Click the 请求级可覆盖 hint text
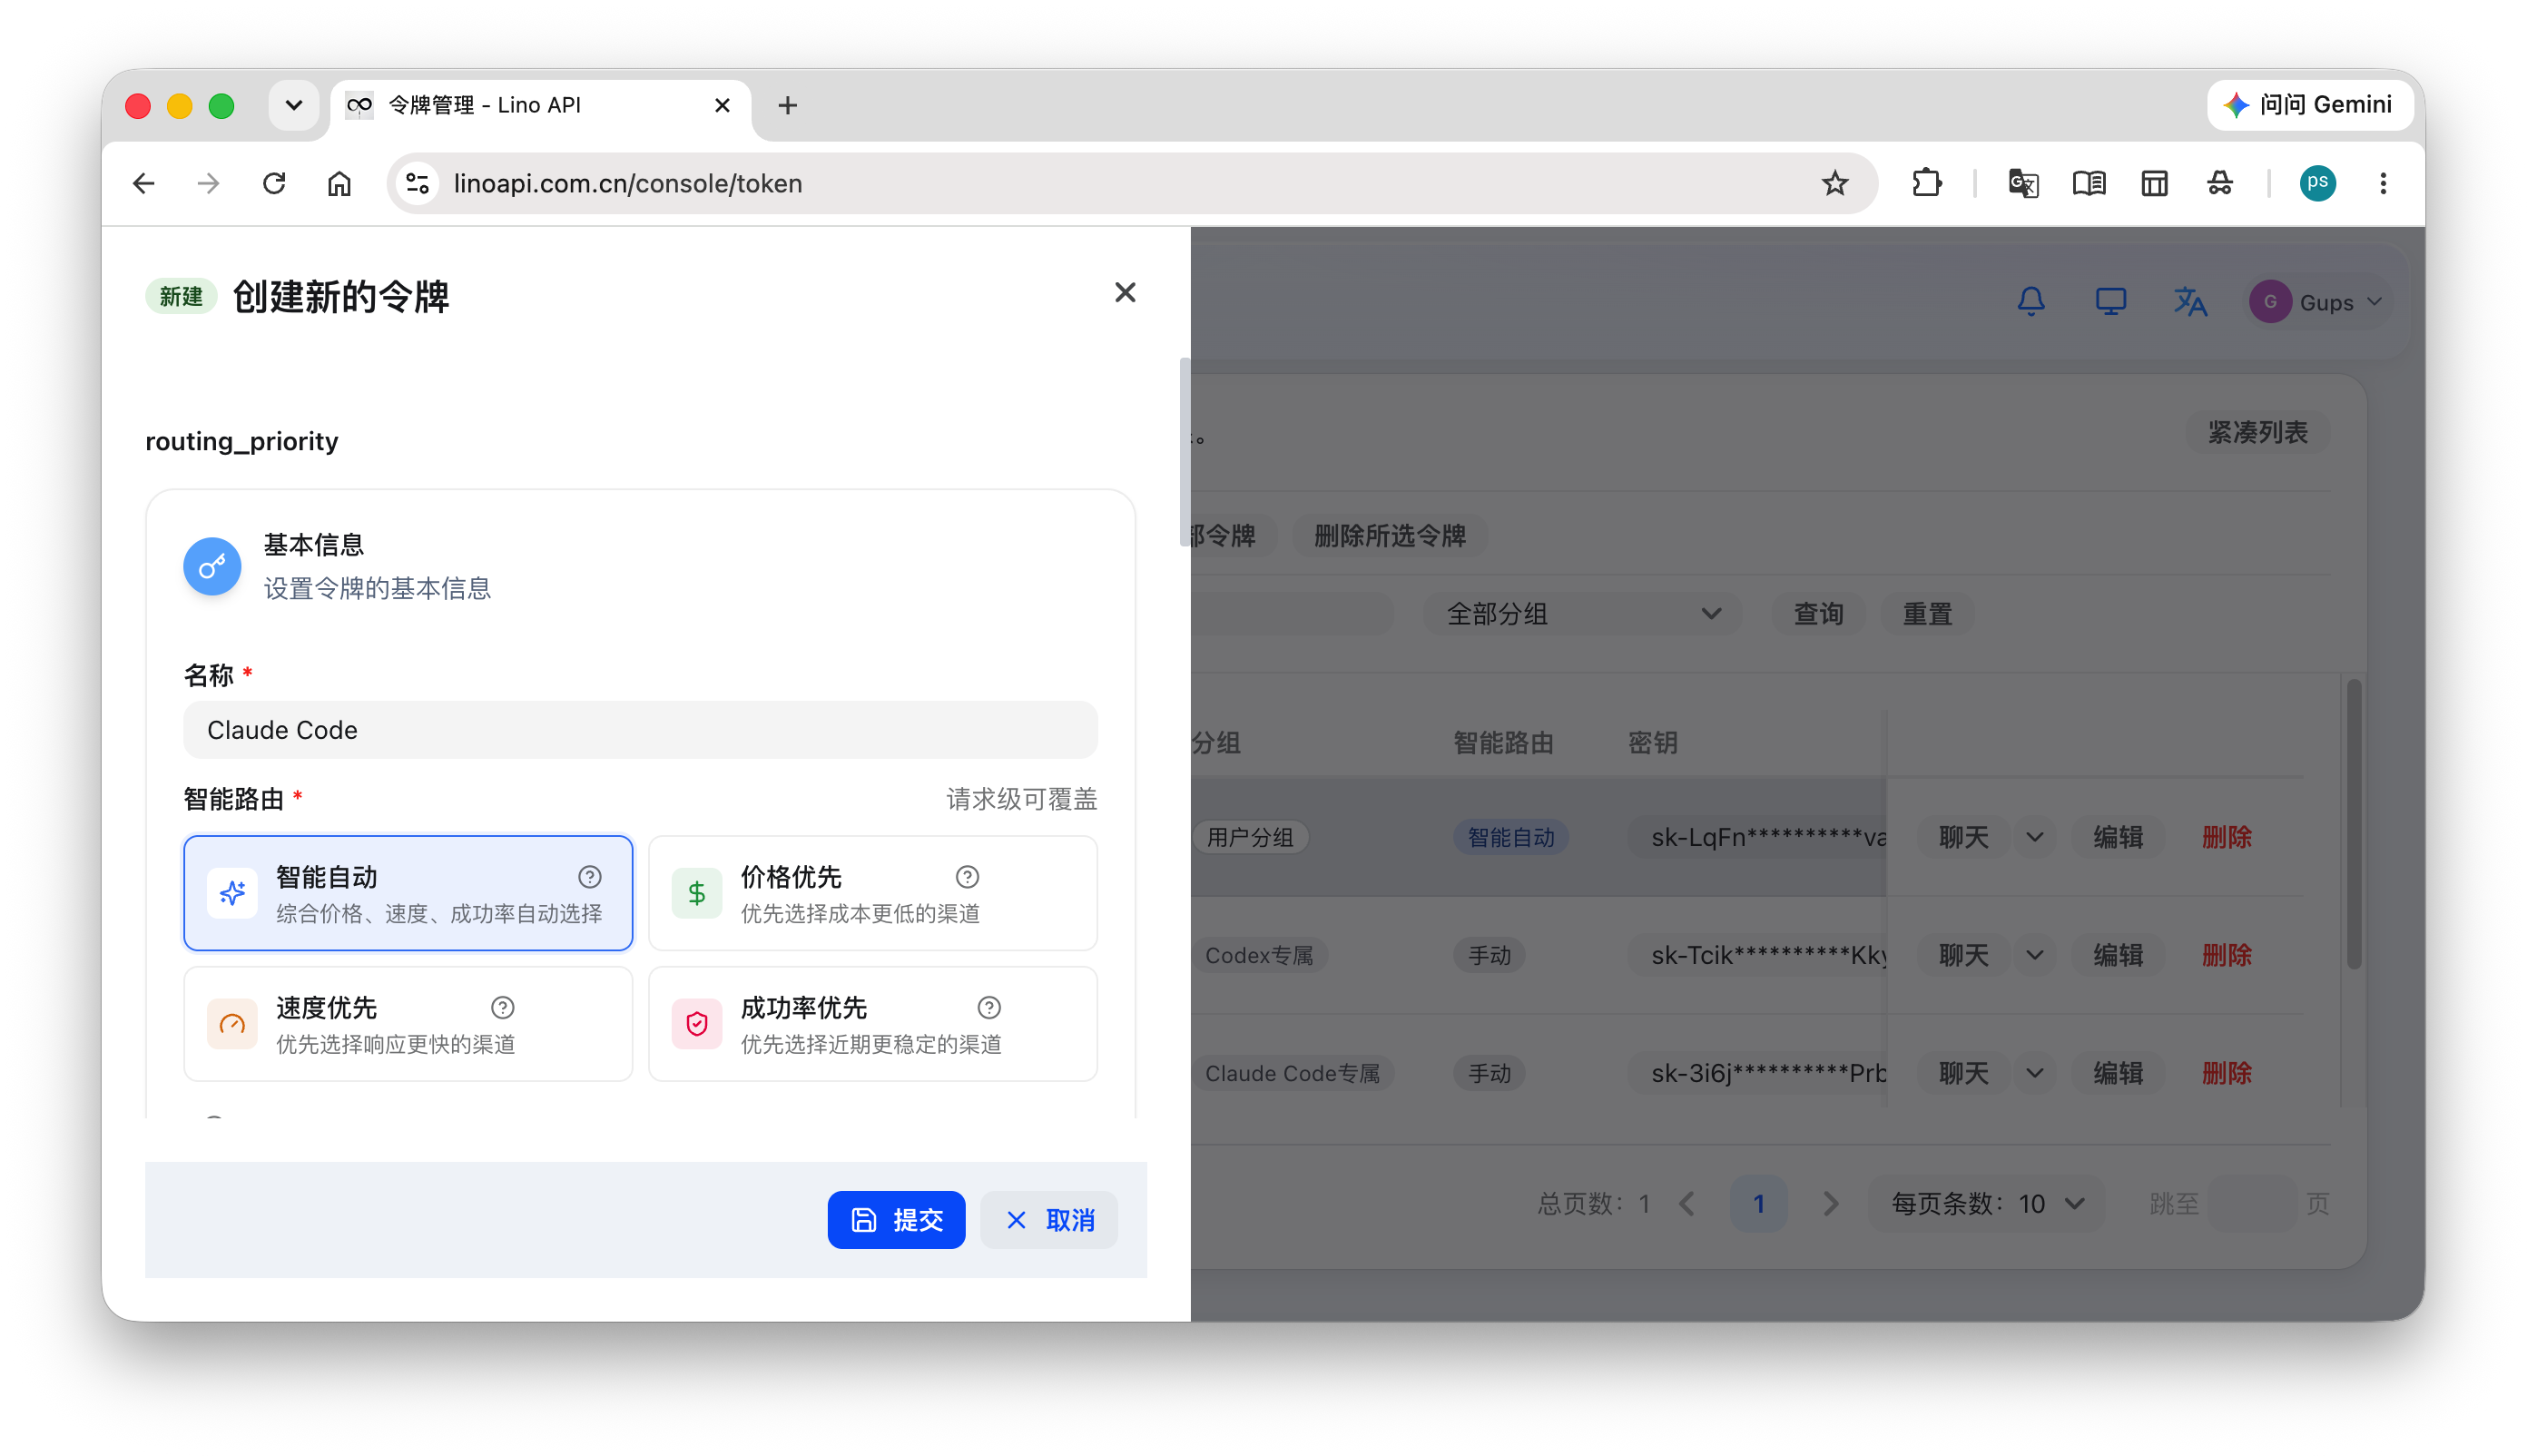Image resolution: width=2527 pixels, height=1456 pixels. [x=1021, y=799]
